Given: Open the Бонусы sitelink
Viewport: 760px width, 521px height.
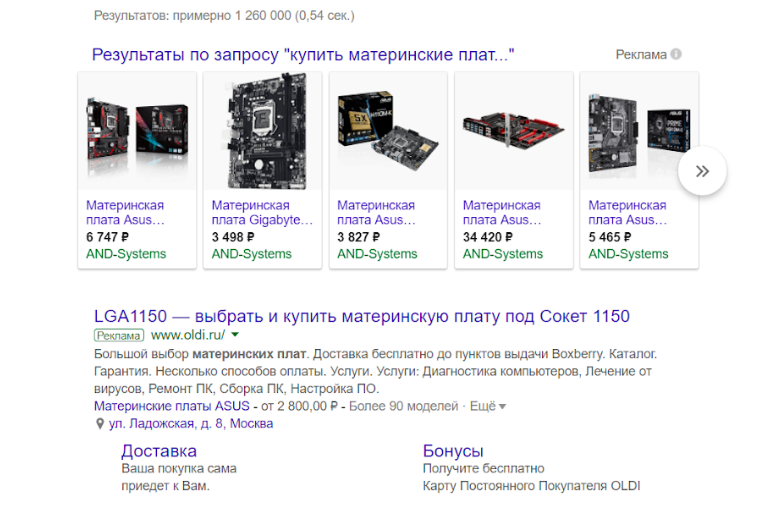Looking at the screenshot, I should click(453, 451).
